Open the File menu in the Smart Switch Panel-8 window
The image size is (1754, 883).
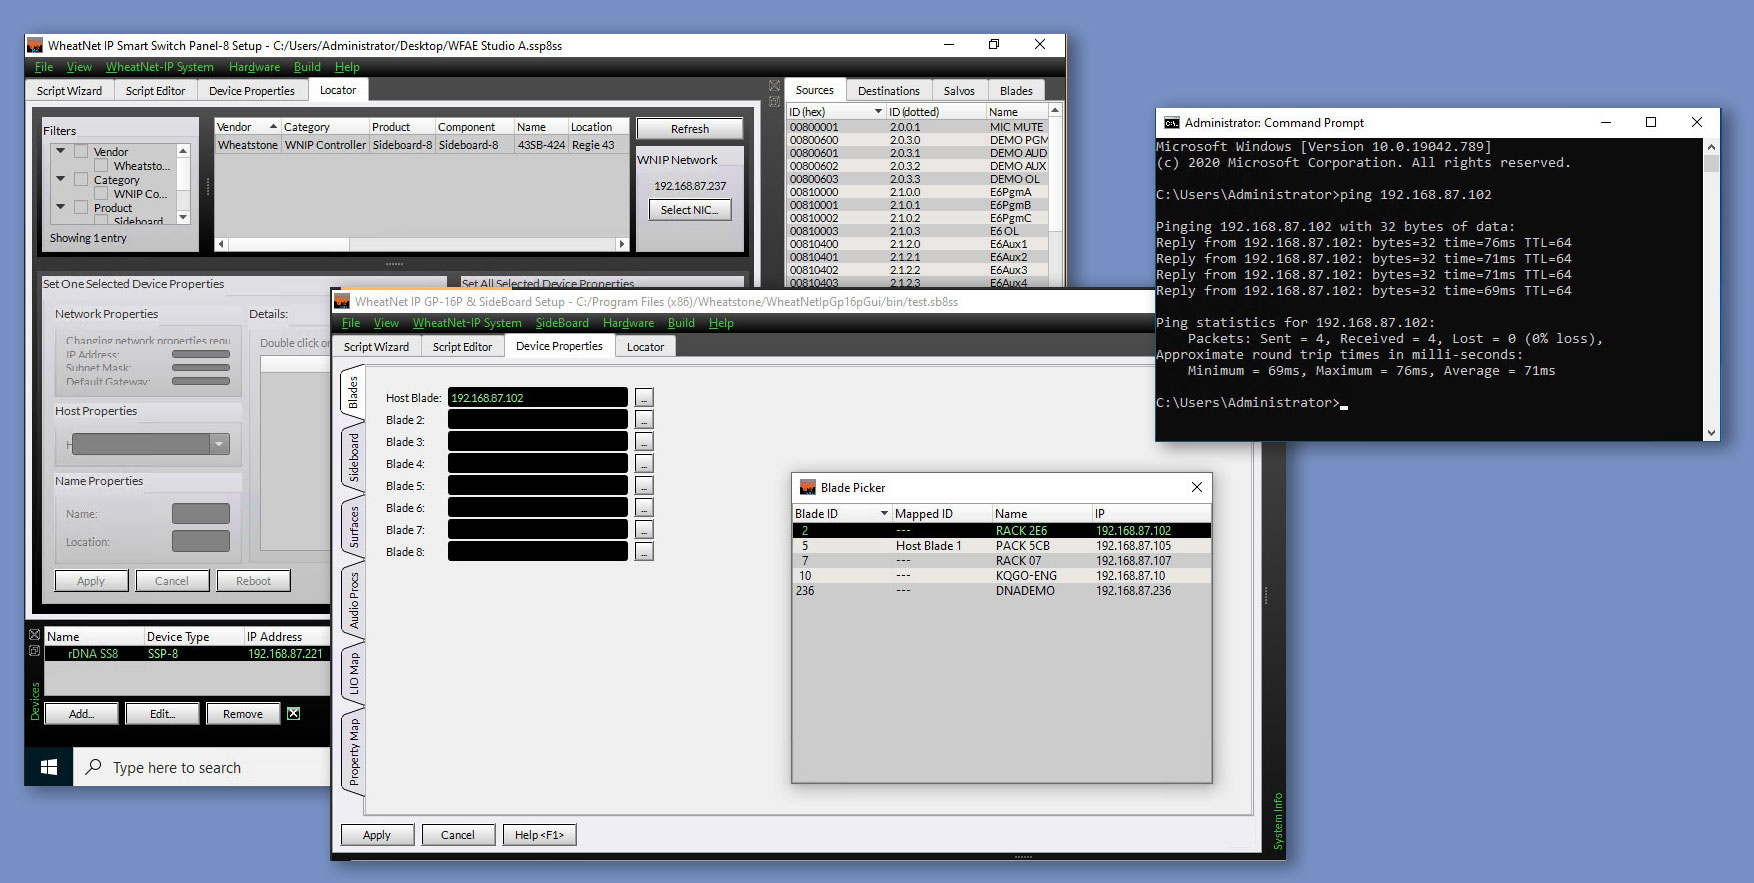tap(44, 67)
